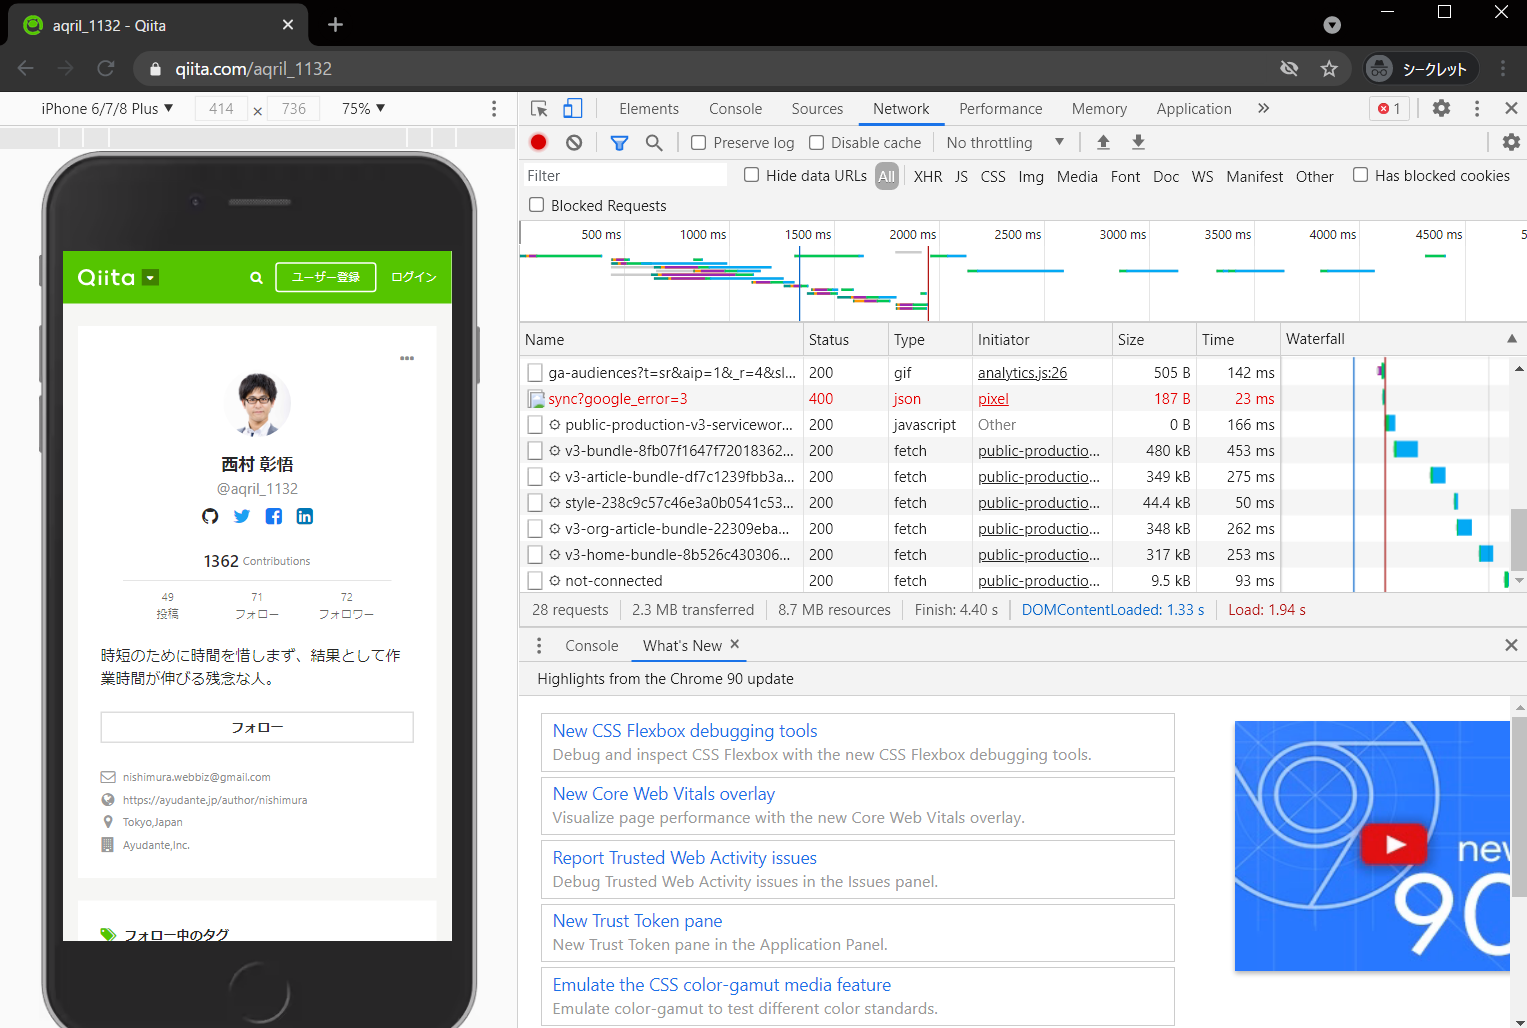This screenshot has height=1028, width=1527.
Task: Click the フォロー button
Action: [x=257, y=727]
